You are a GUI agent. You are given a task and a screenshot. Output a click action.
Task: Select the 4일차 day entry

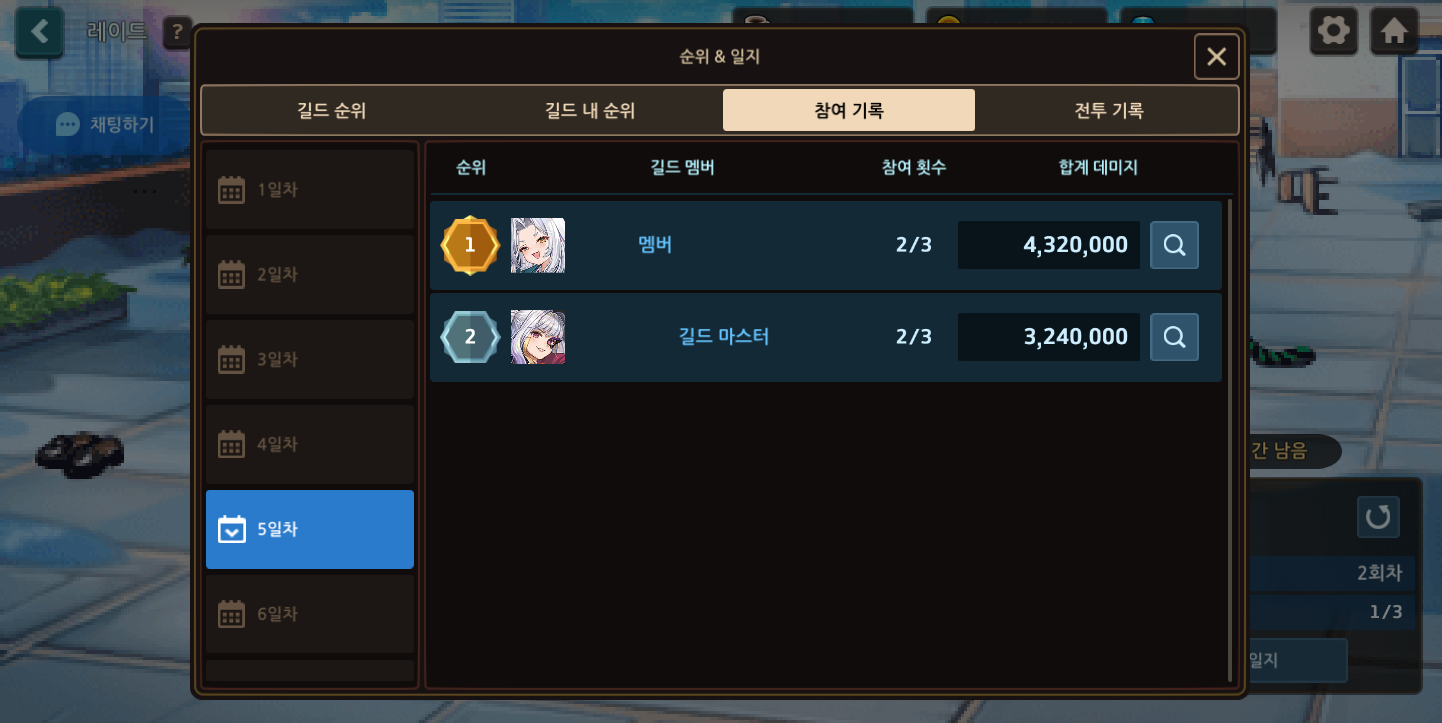pyautogui.click(x=310, y=444)
